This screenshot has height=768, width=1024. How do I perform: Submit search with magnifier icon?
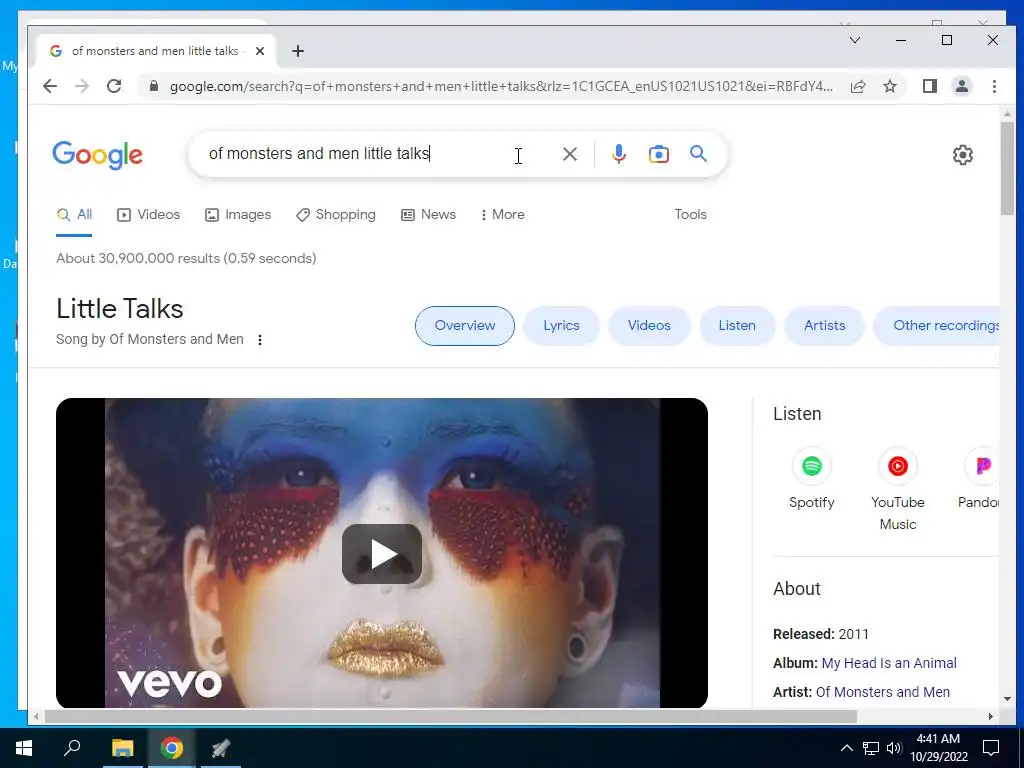pyautogui.click(x=698, y=154)
